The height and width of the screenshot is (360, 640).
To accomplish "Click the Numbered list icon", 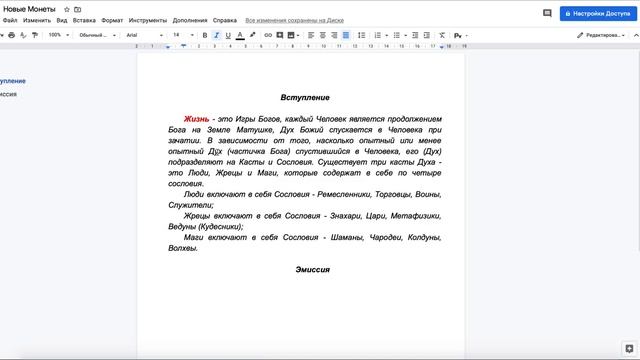I will [x=378, y=36].
